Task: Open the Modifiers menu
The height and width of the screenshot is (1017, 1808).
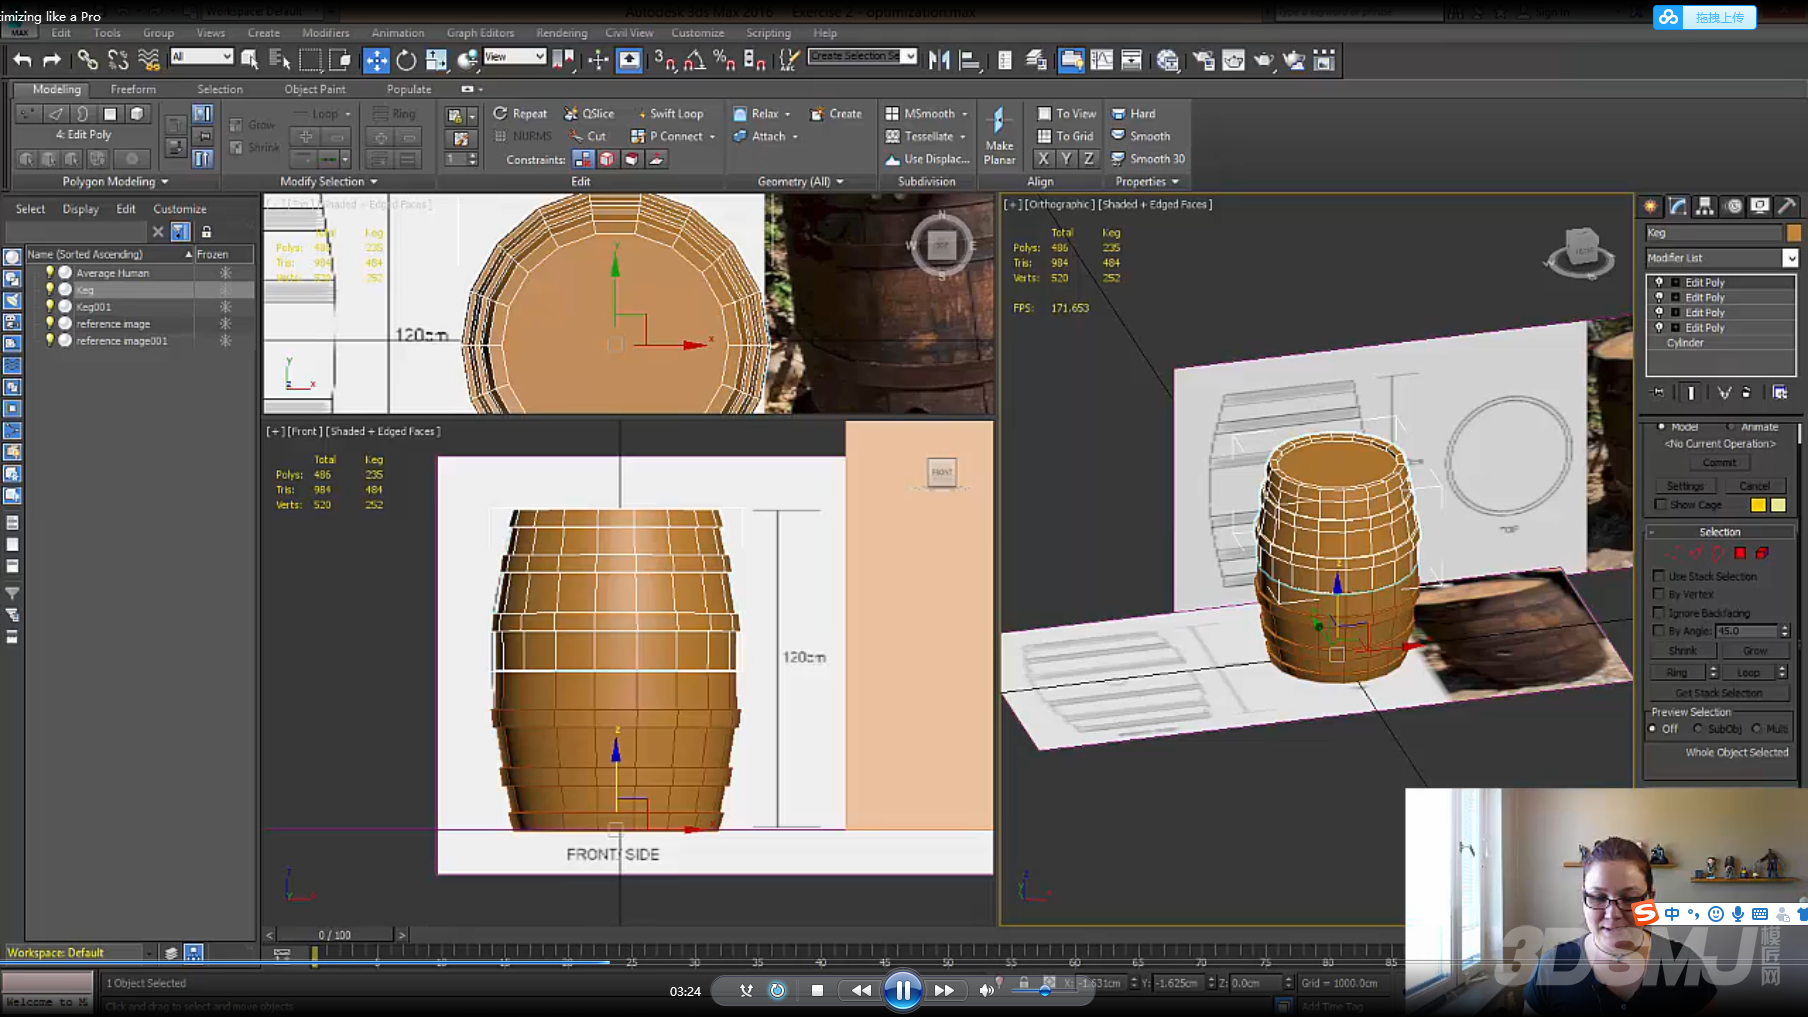Action: tap(325, 33)
